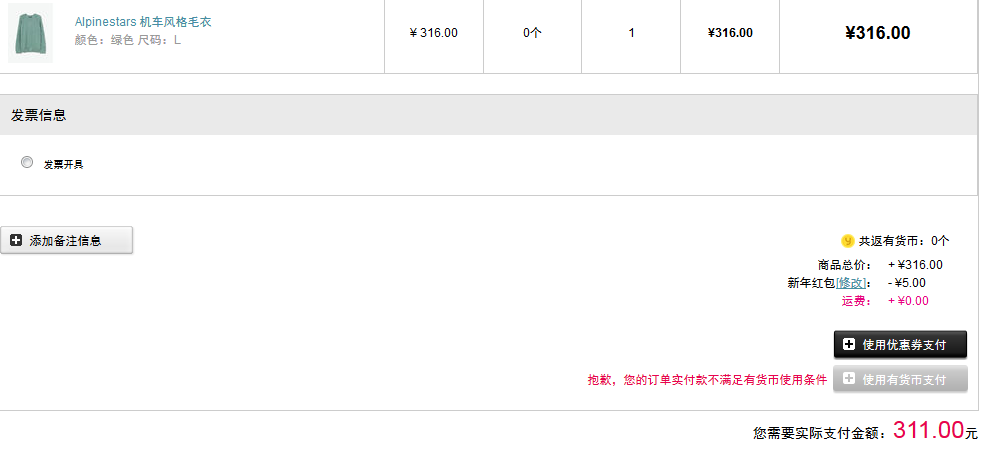Select the 发票开具 radio button
The height and width of the screenshot is (450, 981).
pyautogui.click(x=27, y=162)
